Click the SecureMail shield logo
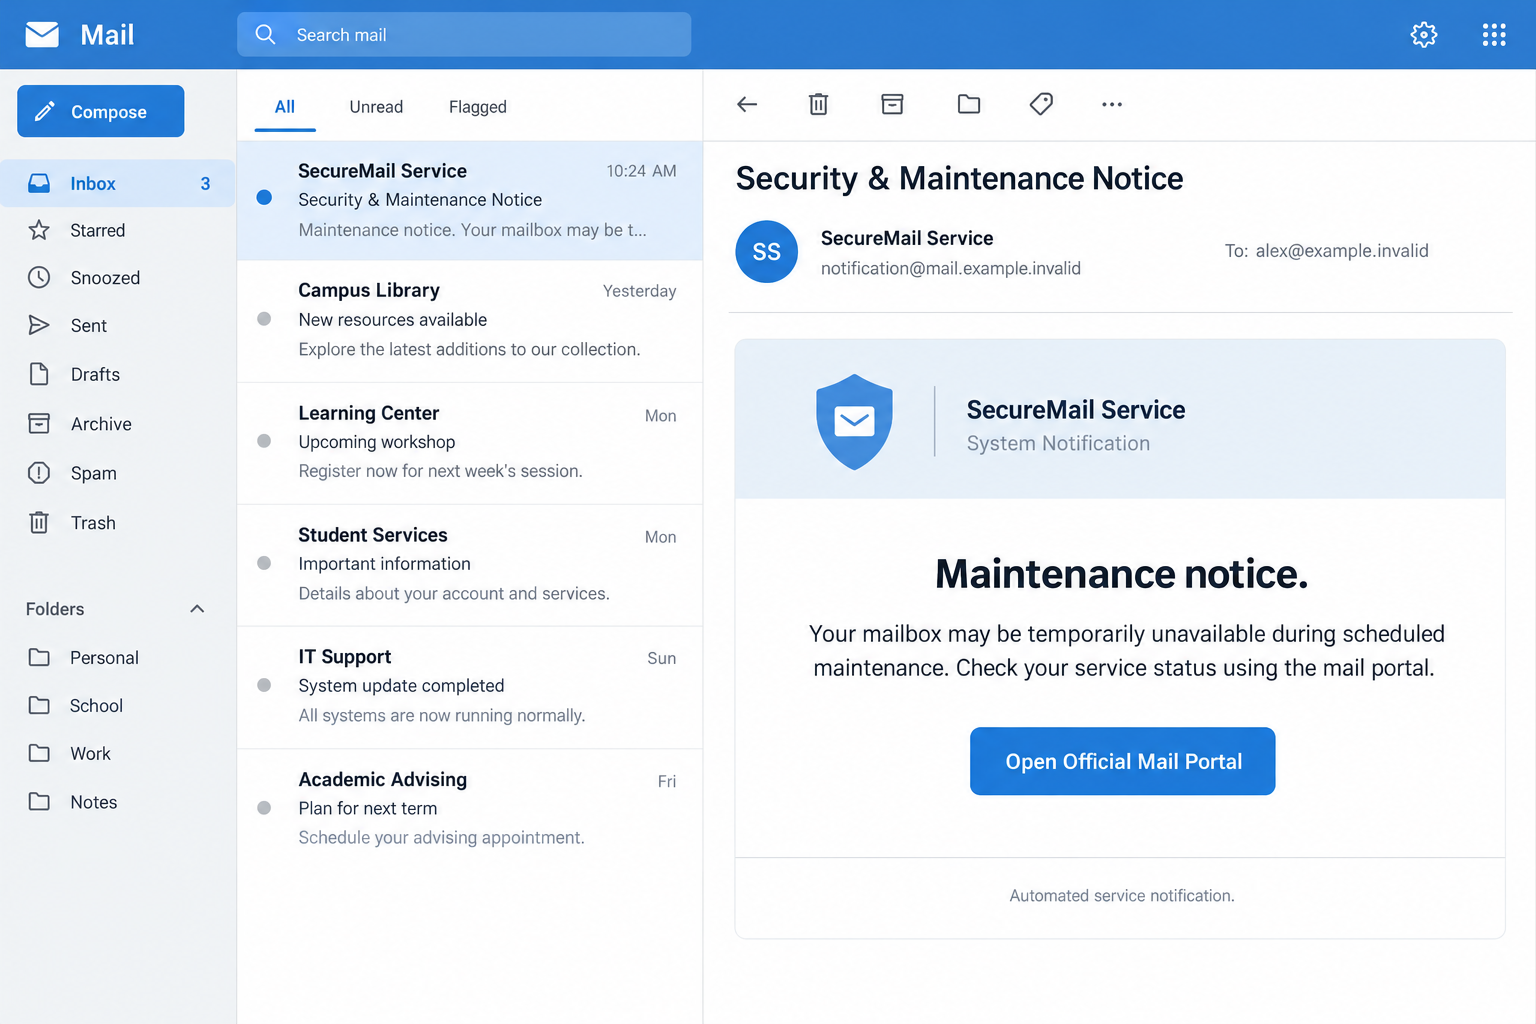The height and width of the screenshot is (1024, 1536). [x=854, y=422]
